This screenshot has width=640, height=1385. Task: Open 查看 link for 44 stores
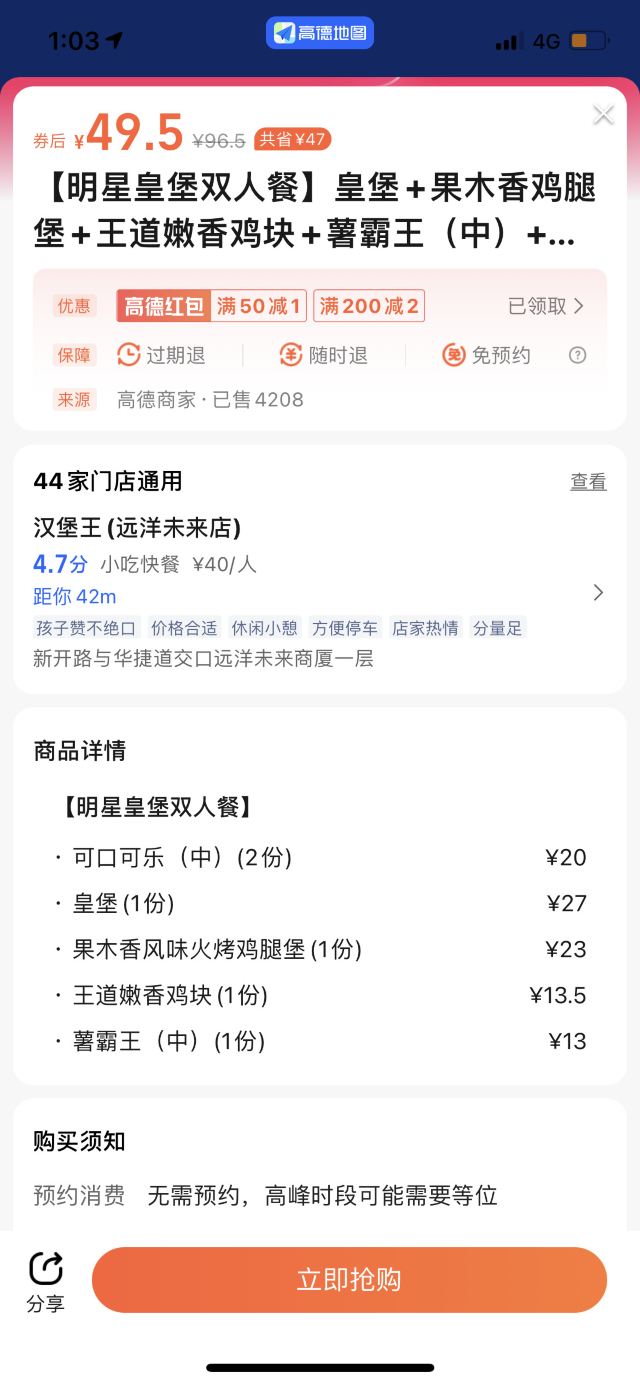click(588, 482)
